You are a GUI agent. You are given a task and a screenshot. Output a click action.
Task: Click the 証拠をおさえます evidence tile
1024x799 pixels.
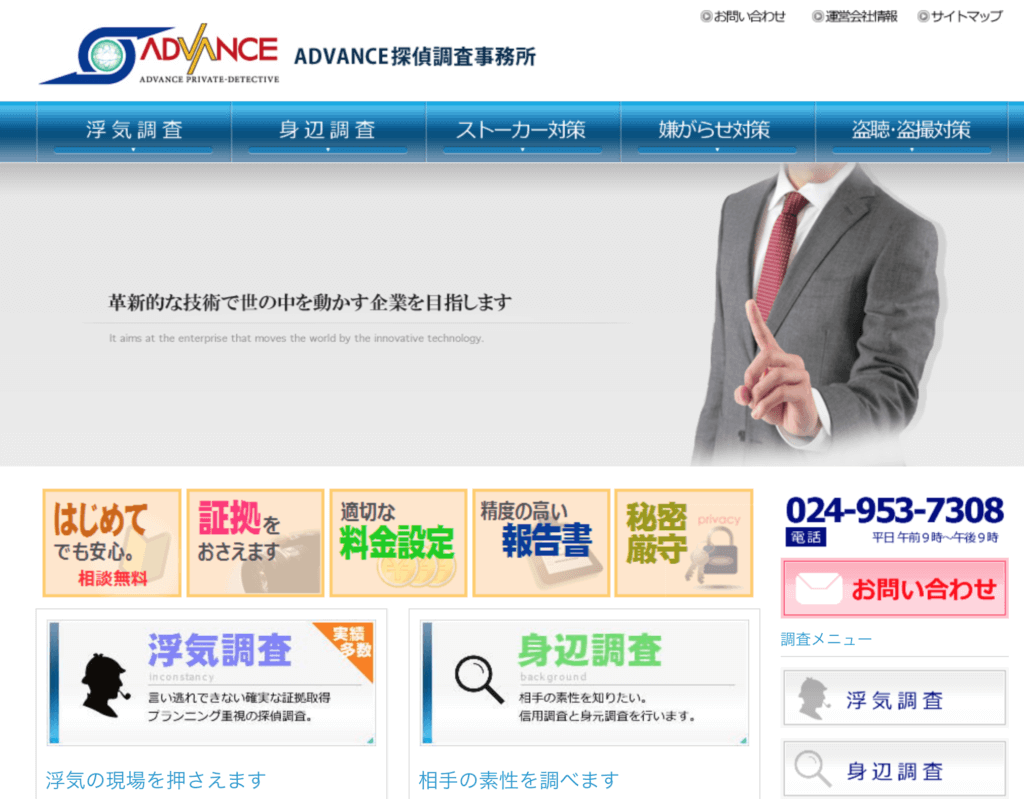point(255,543)
